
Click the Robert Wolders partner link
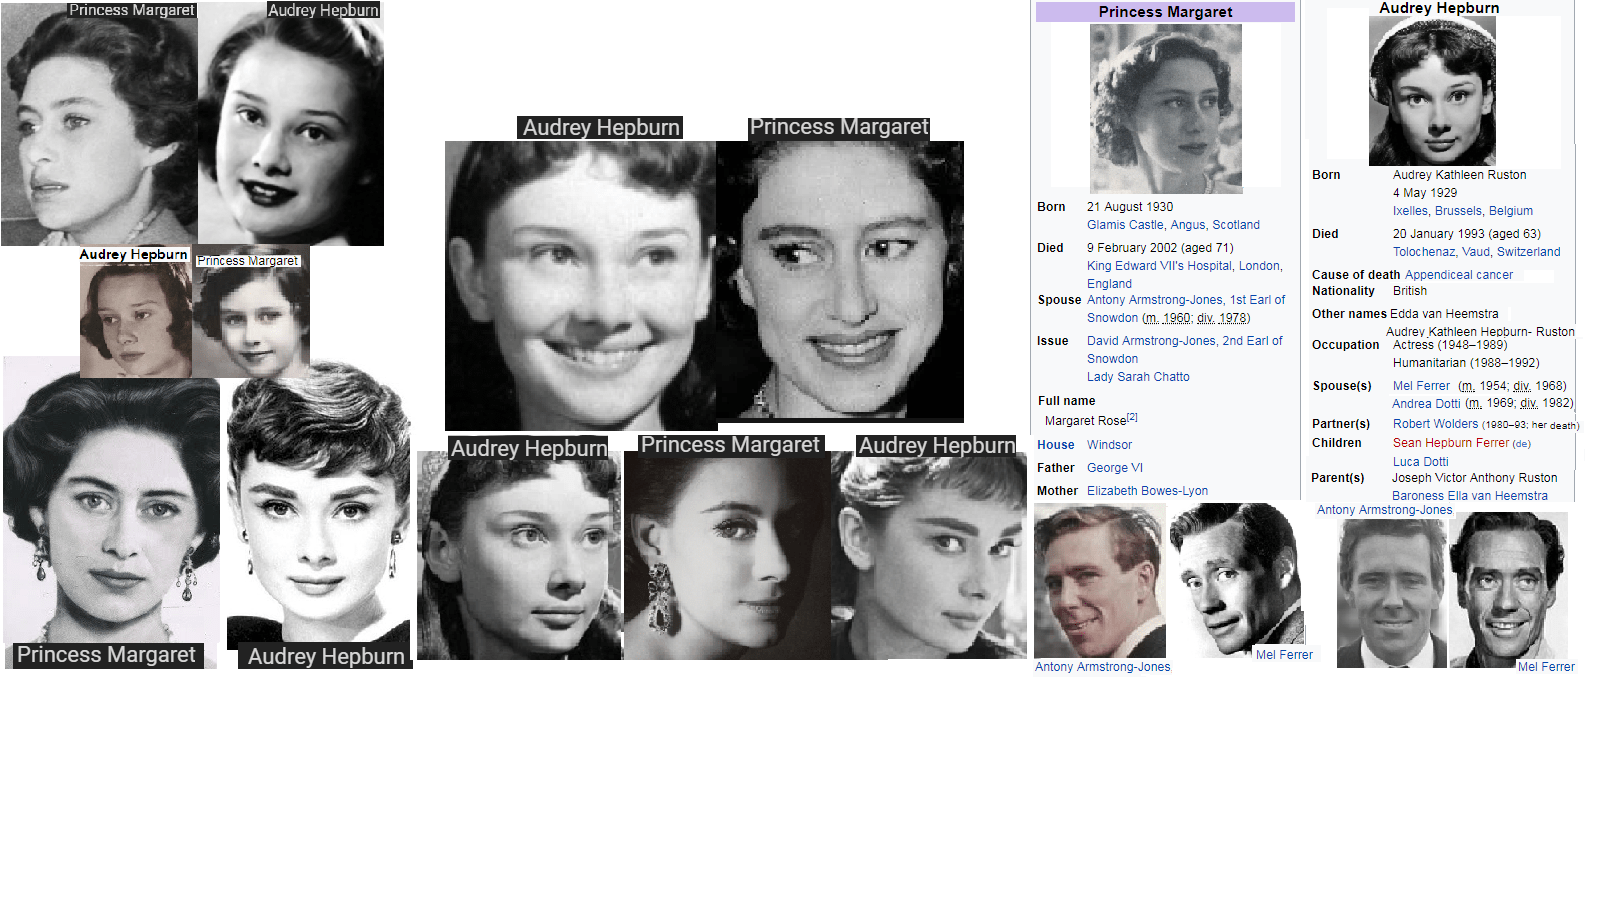point(1435,424)
